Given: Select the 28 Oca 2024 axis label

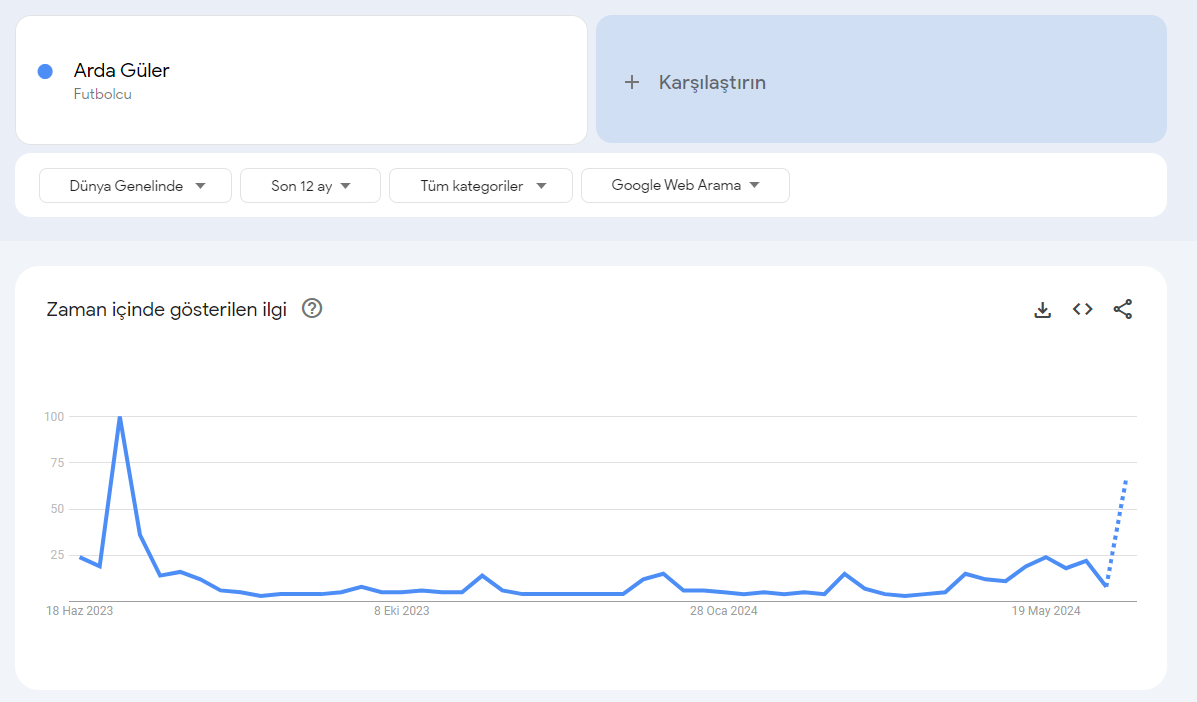Looking at the screenshot, I should (723, 611).
